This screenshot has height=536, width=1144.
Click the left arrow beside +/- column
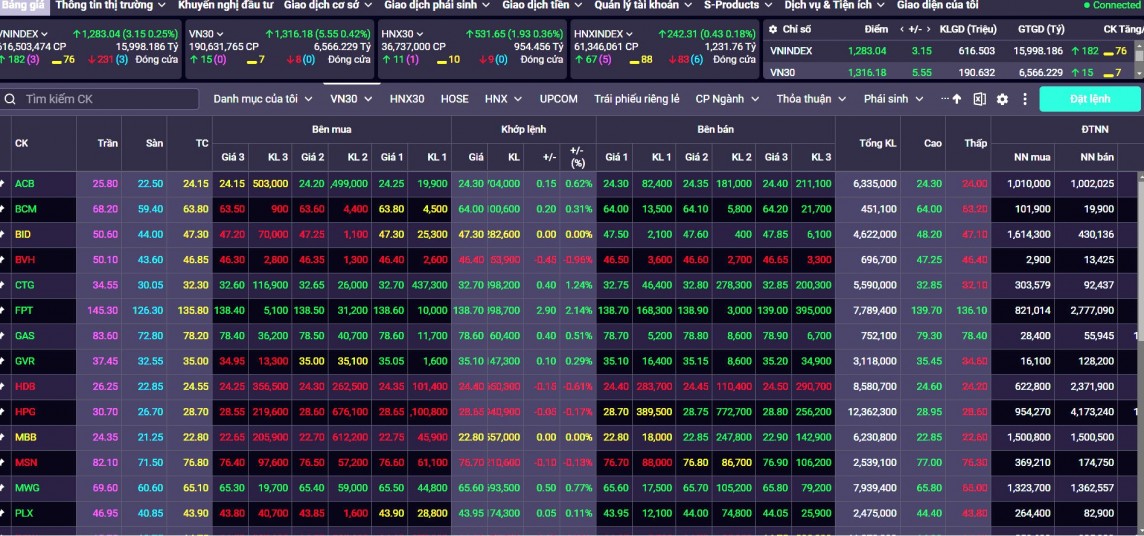904,29
